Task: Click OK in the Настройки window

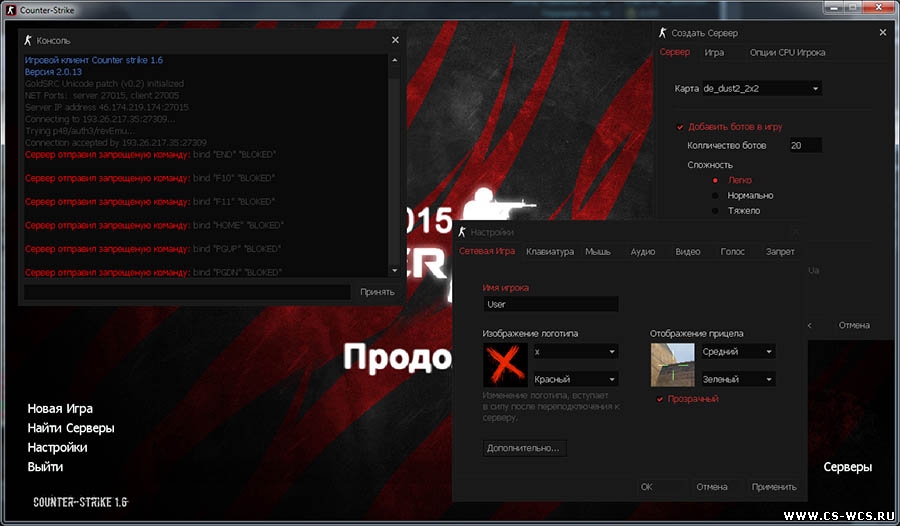Action: point(661,487)
